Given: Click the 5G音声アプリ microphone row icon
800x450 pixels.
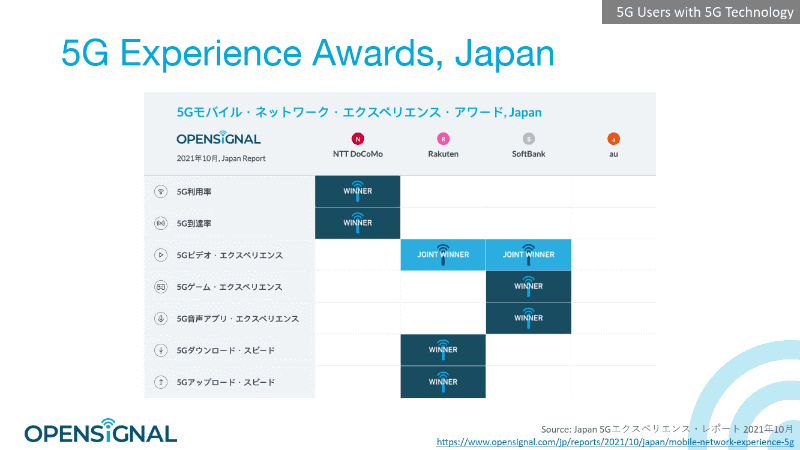Looking at the screenshot, I should (161, 318).
